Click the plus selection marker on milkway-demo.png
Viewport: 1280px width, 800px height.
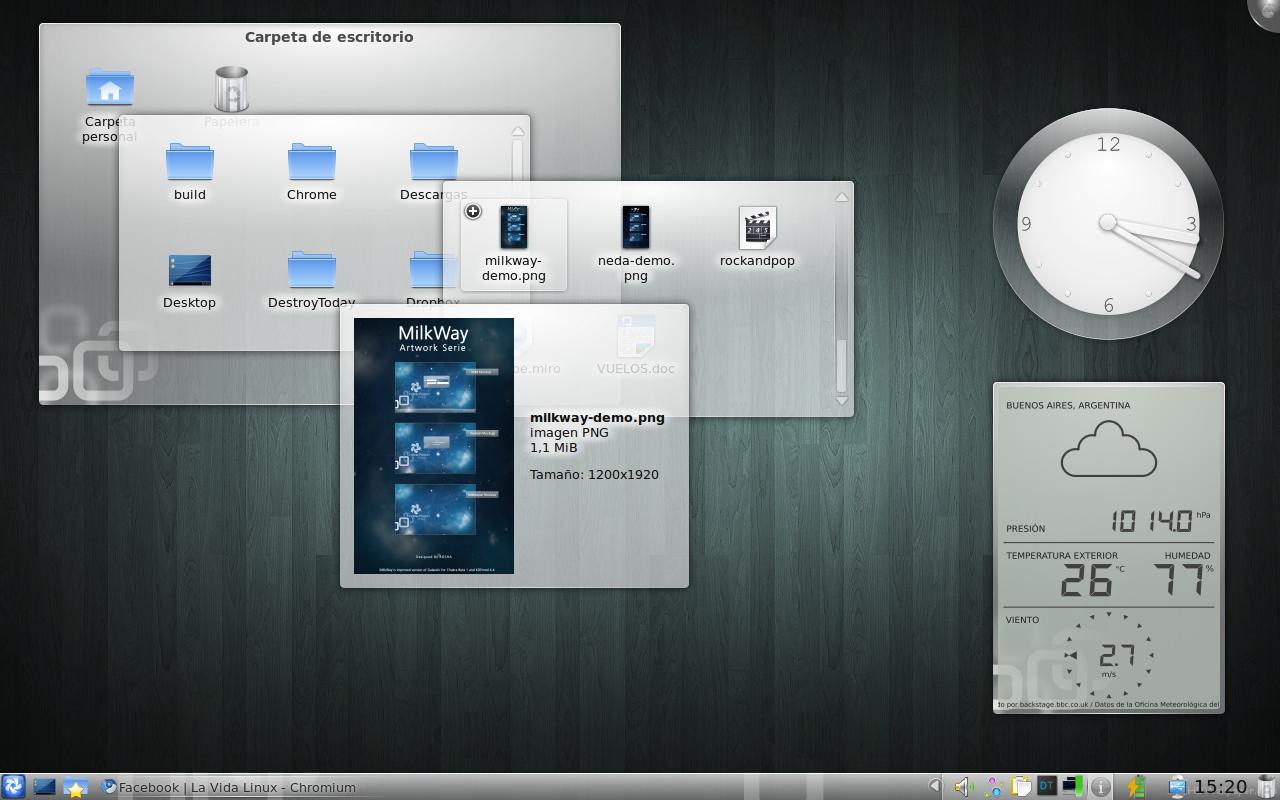point(473,211)
